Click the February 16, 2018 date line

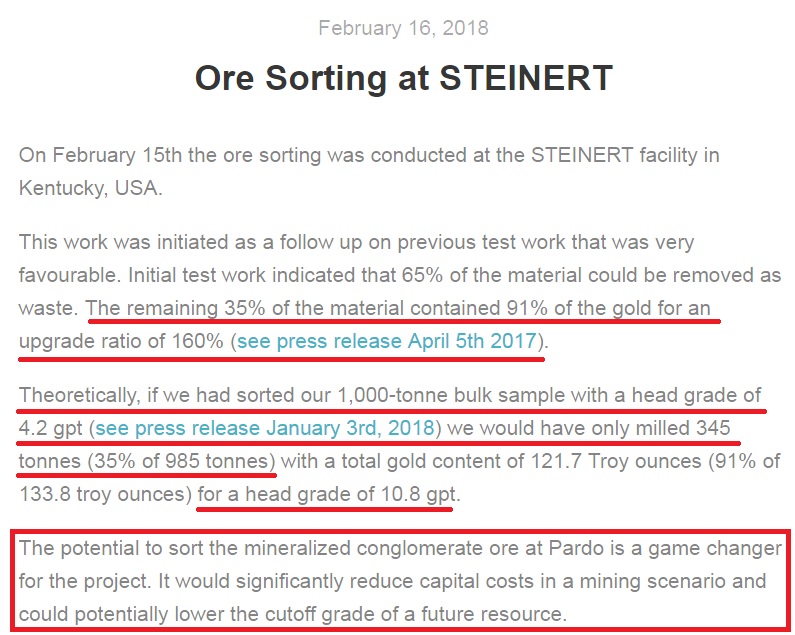tap(404, 28)
